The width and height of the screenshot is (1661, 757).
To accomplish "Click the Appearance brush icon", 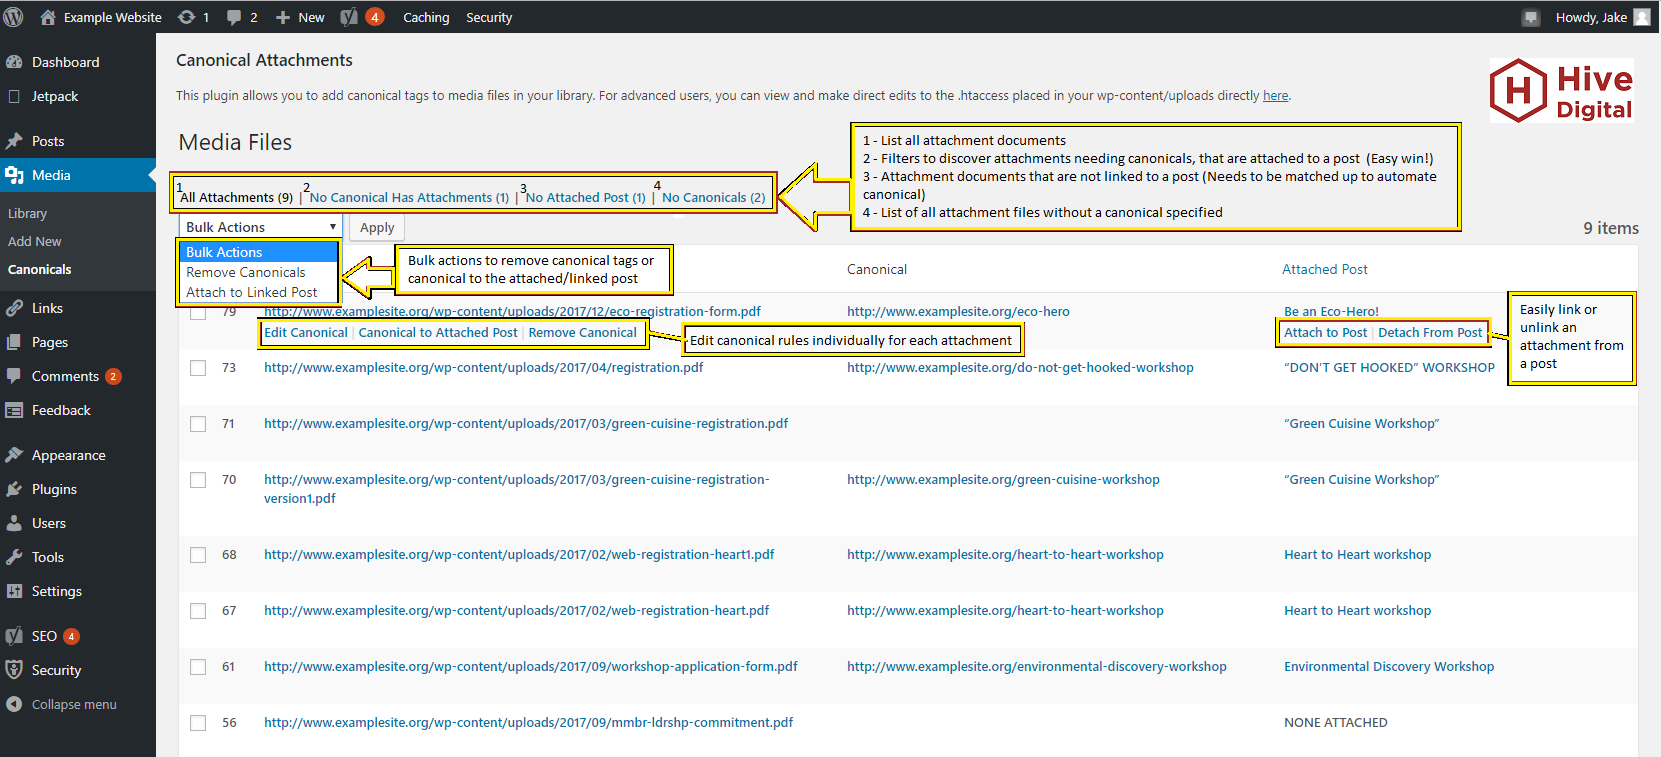I will 14,455.
